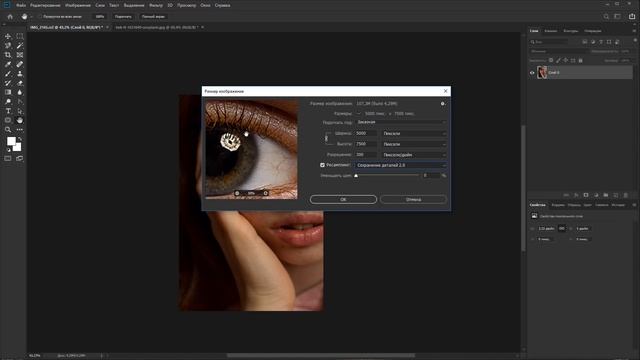Select the Move tool
The width and height of the screenshot is (640, 360).
click(x=8, y=36)
